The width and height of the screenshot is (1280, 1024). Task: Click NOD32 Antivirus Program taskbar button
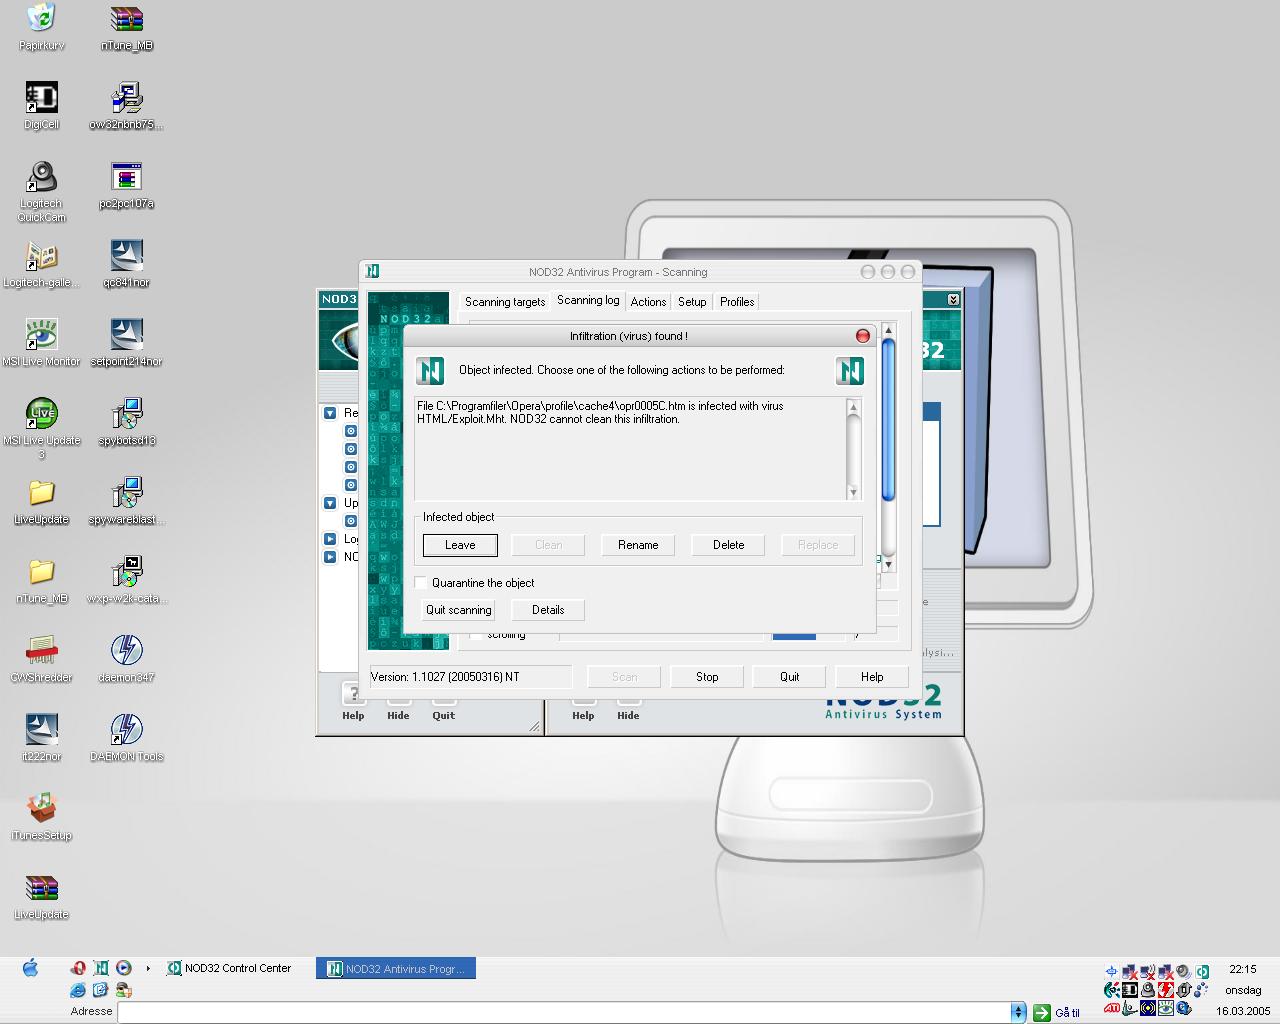396,968
